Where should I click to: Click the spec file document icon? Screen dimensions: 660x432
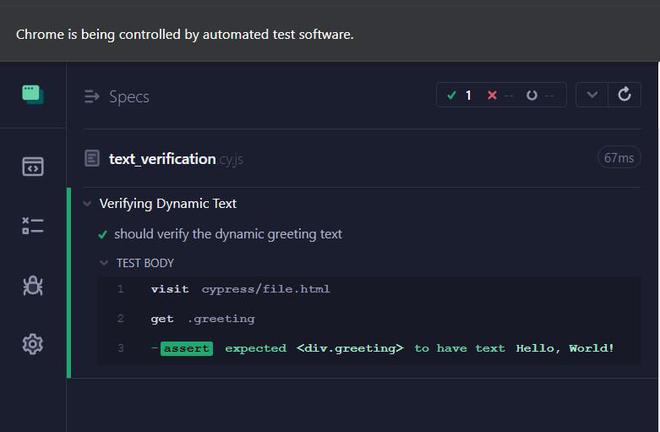click(x=93, y=158)
